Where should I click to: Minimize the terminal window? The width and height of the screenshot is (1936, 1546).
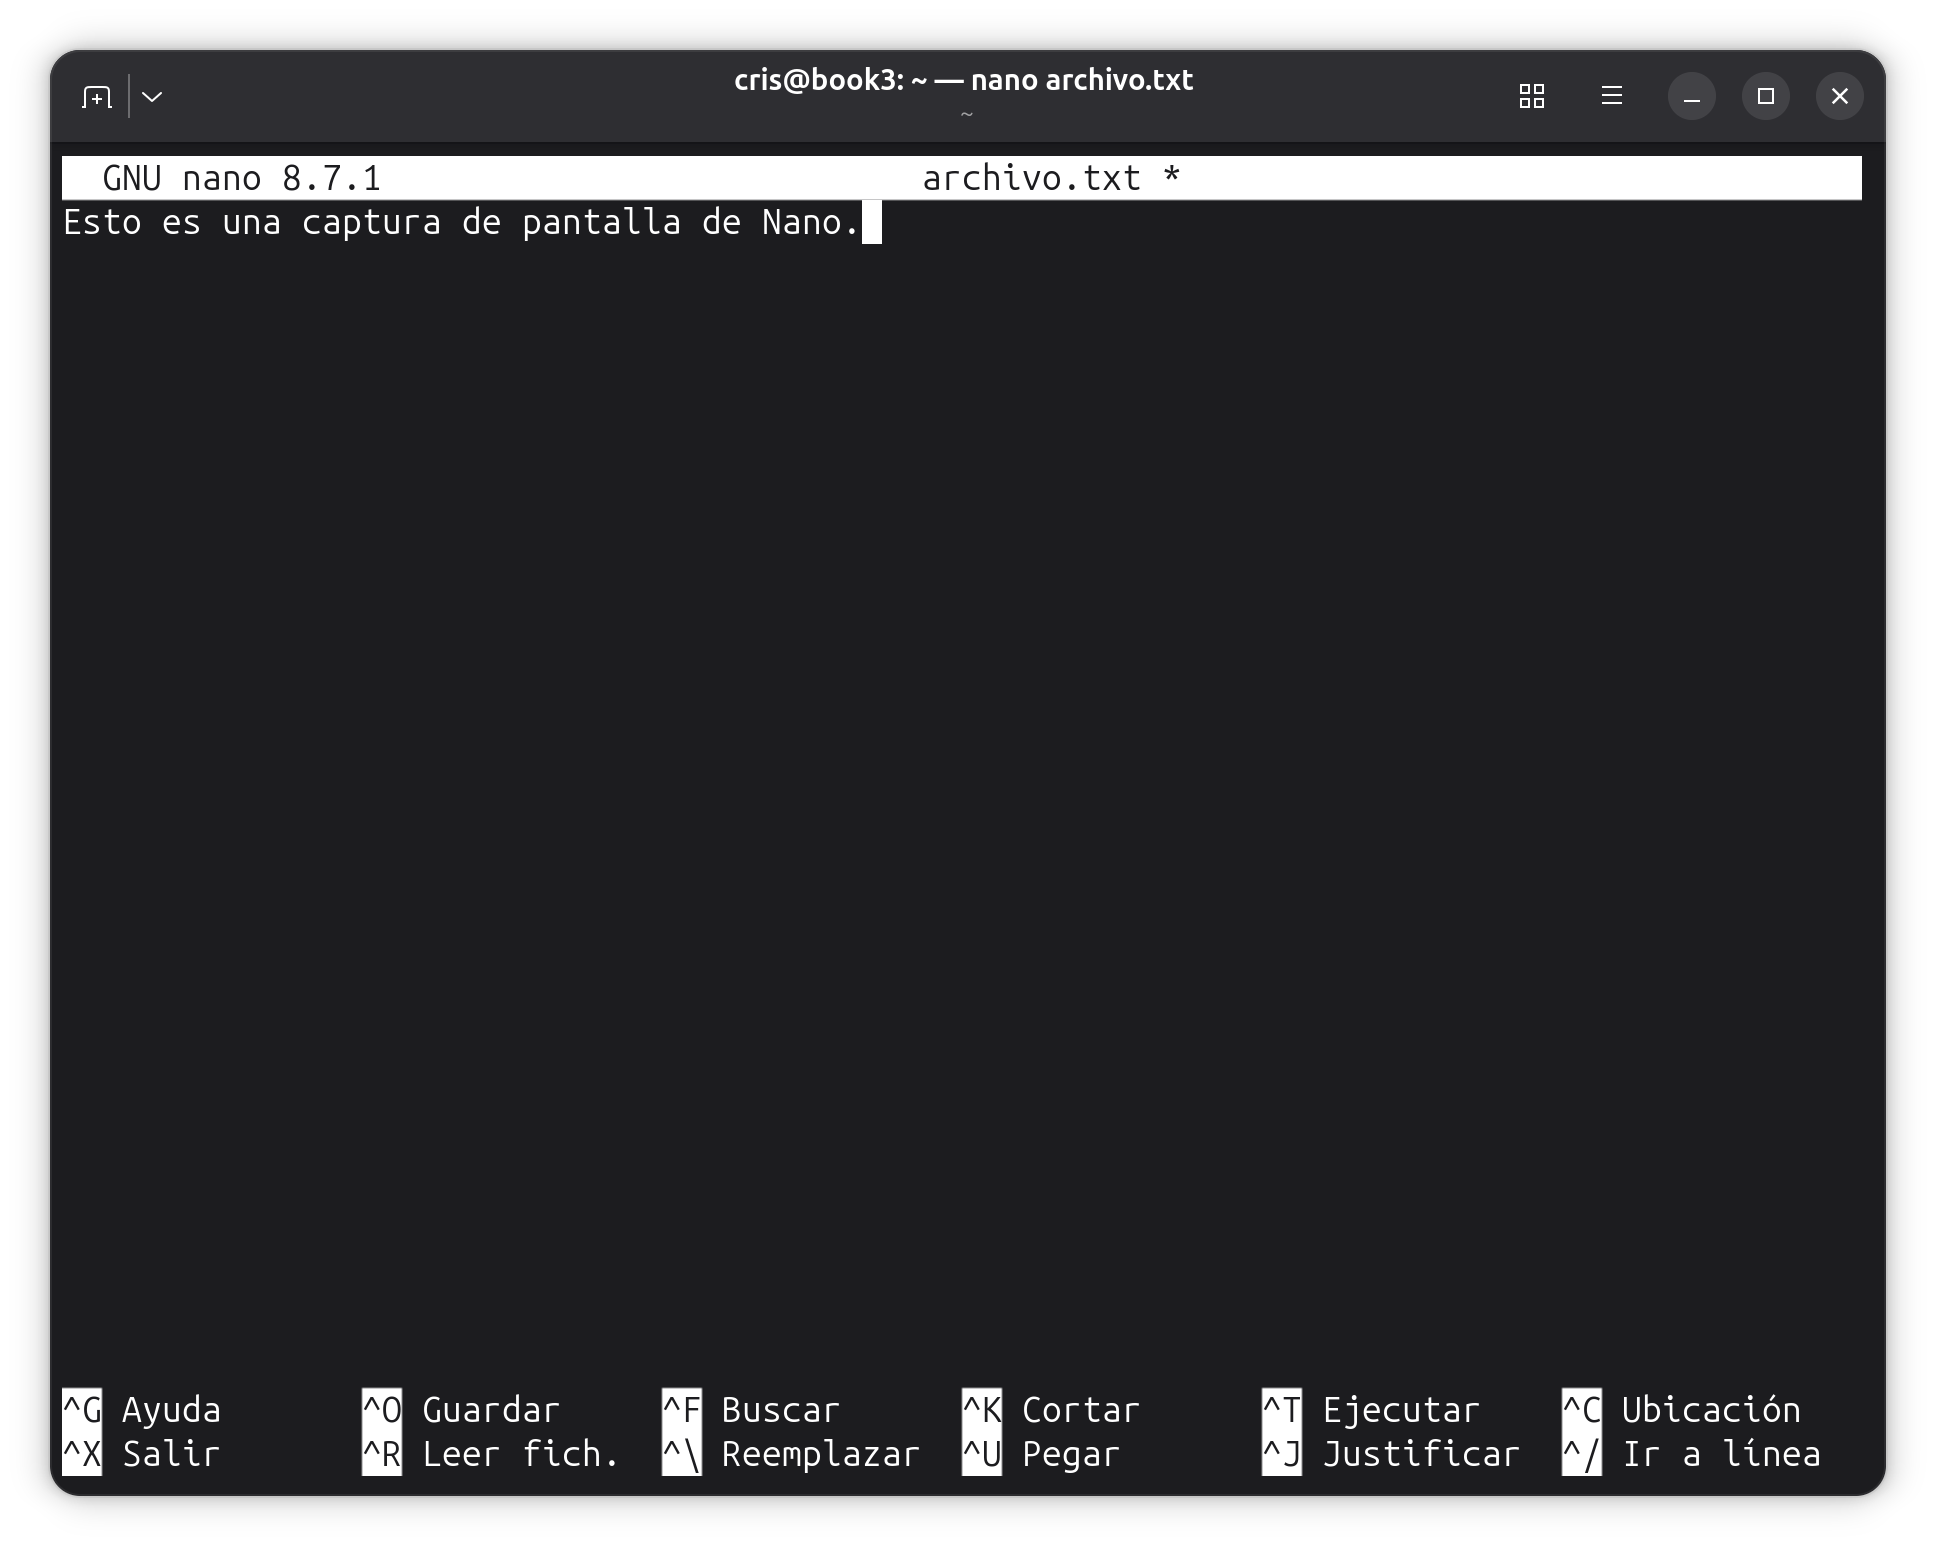coord(1691,96)
